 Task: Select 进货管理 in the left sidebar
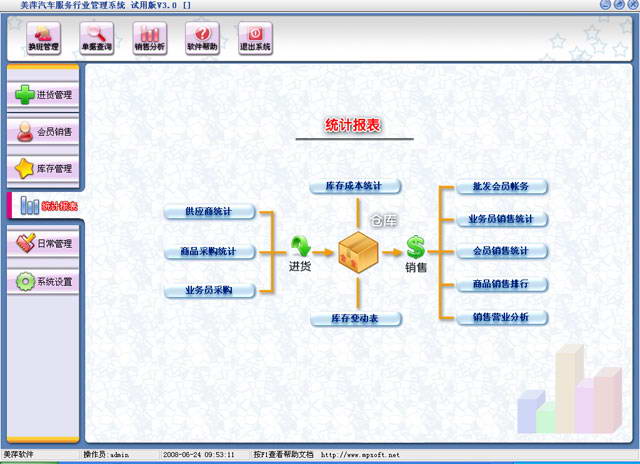(43, 95)
